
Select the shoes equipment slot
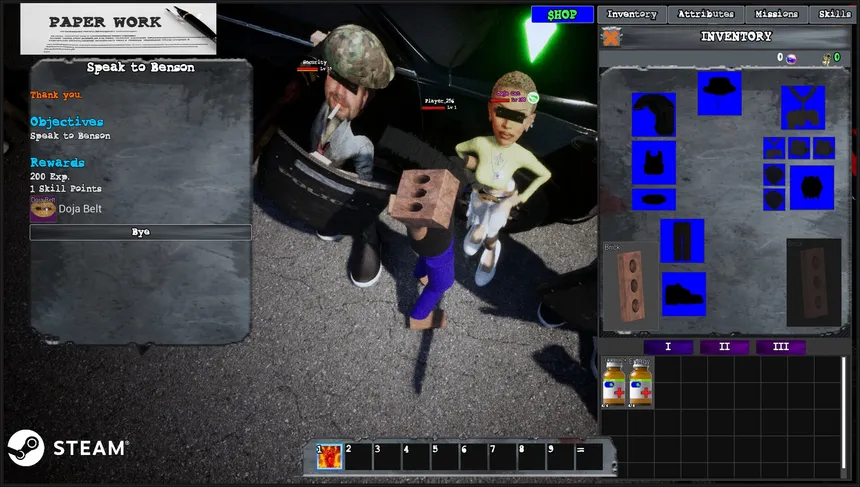(684, 294)
